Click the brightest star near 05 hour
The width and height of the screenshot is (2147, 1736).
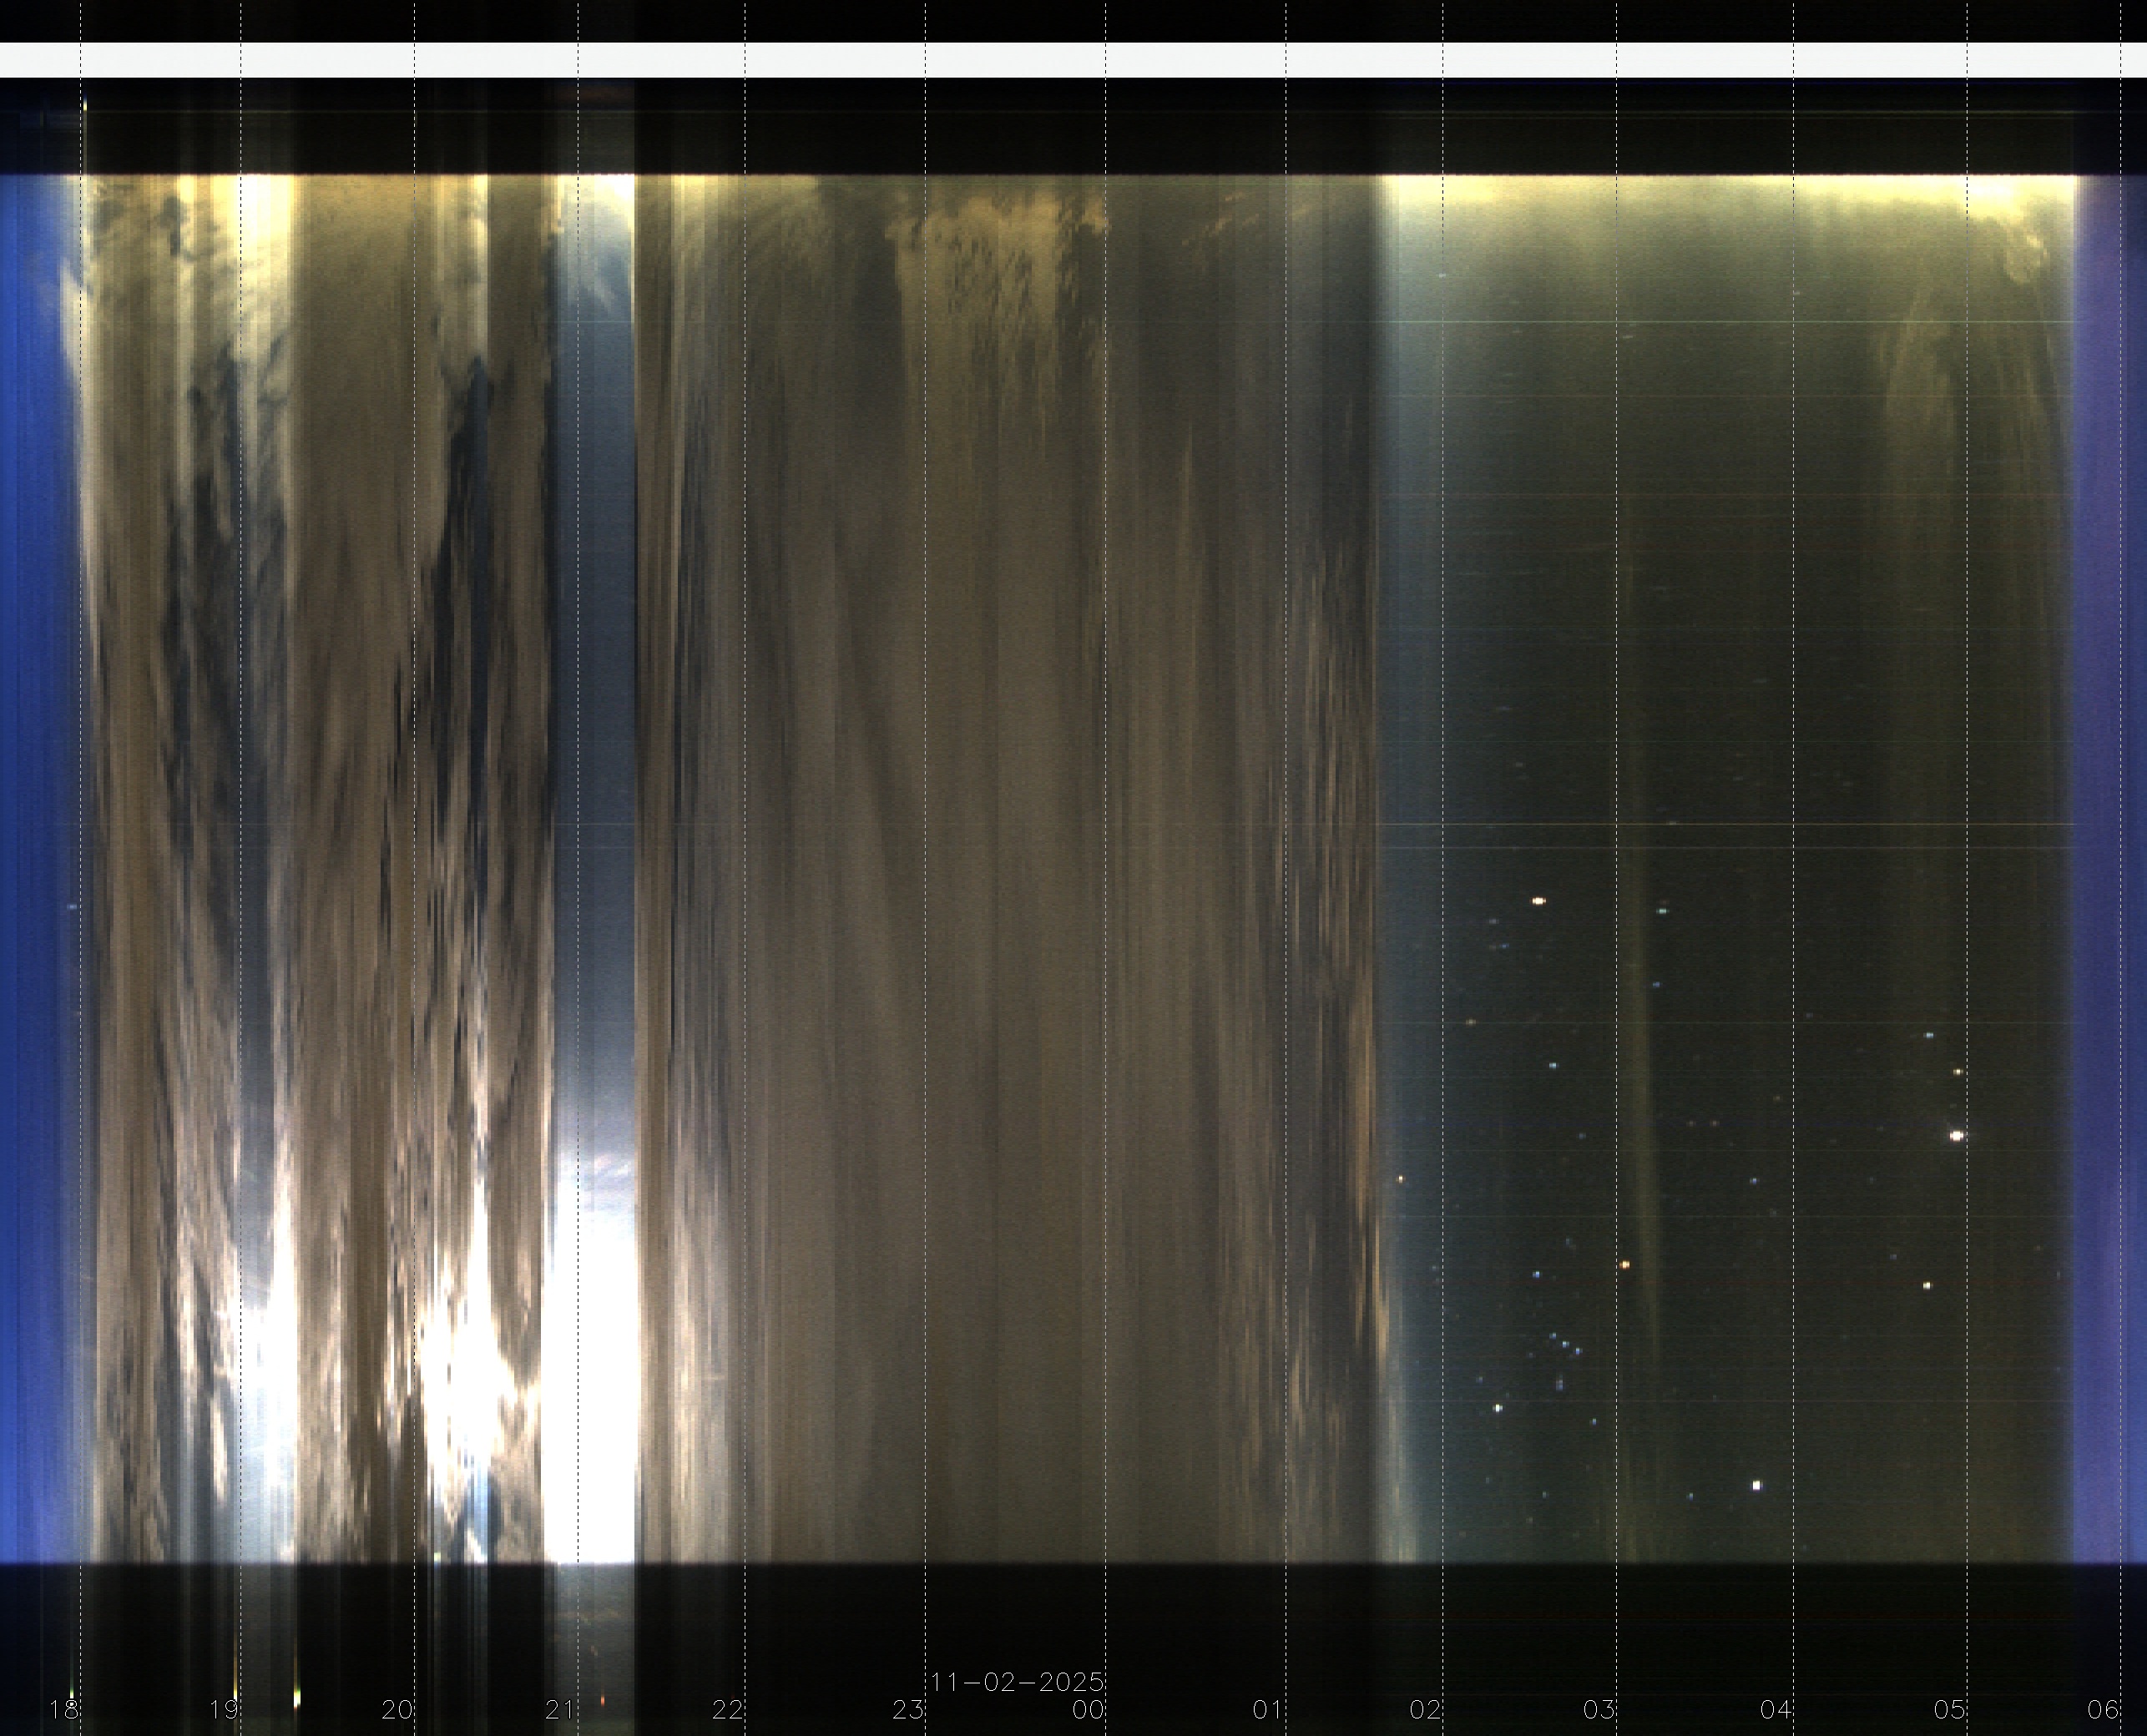(x=1957, y=1135)
